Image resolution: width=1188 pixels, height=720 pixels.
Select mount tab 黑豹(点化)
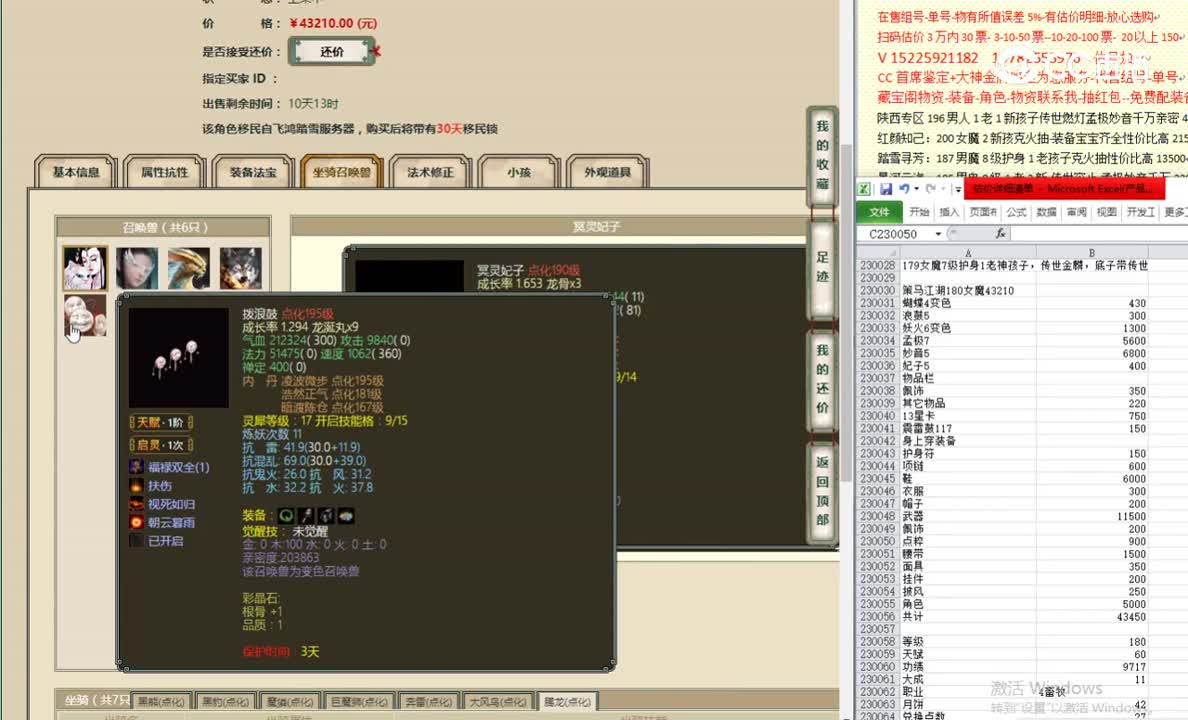226,702
